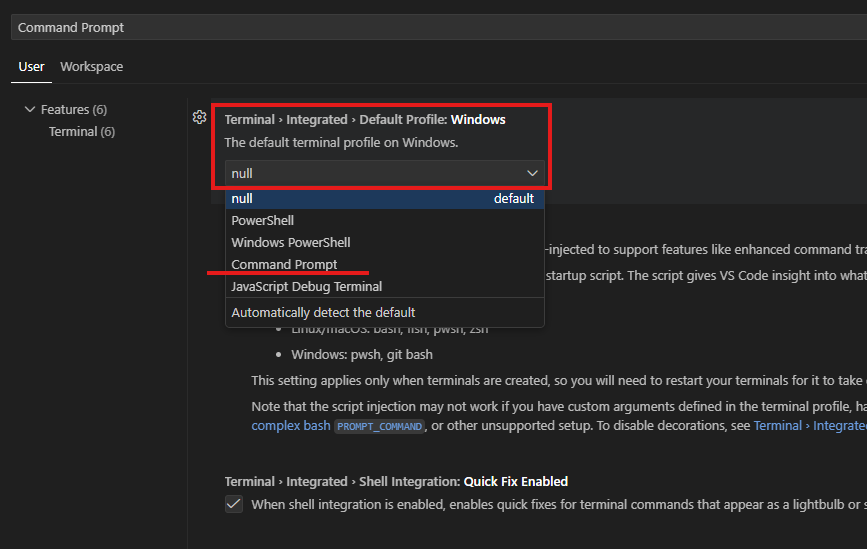Screen dimensions: 867x549
Task: Click the settings search field containing Command Prompt
Action: (x=439, y=27)
